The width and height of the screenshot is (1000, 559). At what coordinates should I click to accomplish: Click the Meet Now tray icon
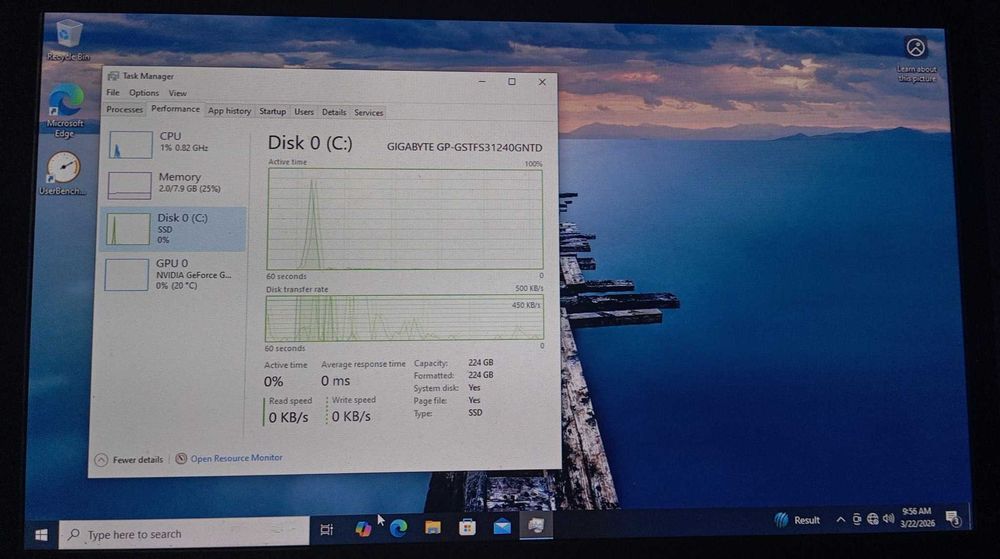(857, 519)
